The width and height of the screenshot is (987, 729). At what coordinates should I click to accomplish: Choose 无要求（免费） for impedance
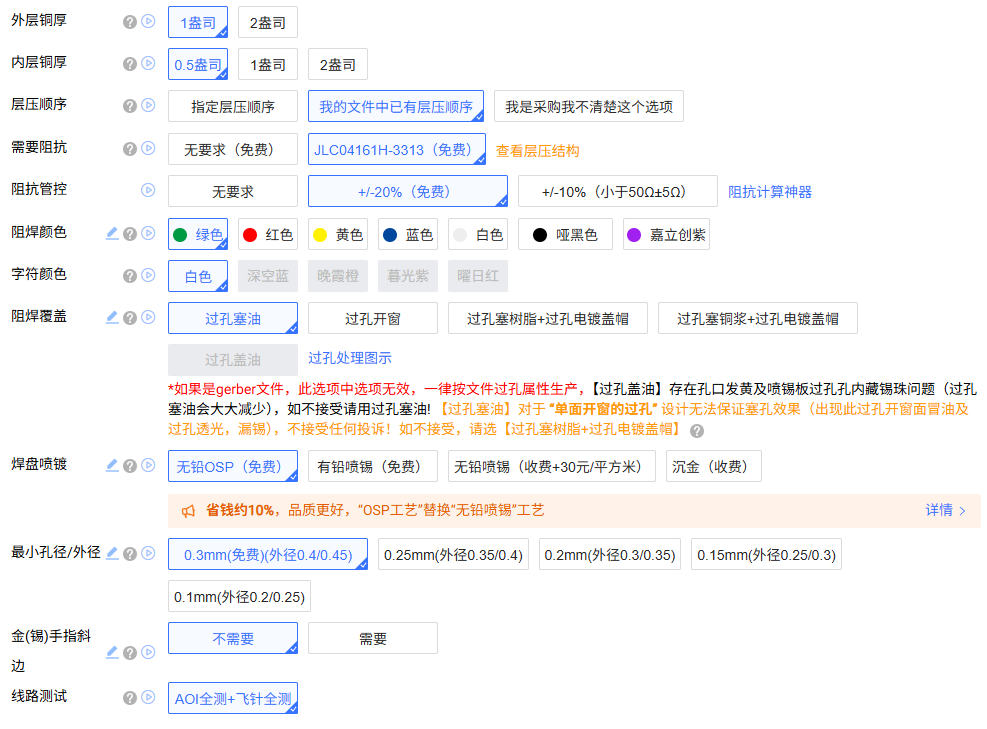click(x=233, y=150)
